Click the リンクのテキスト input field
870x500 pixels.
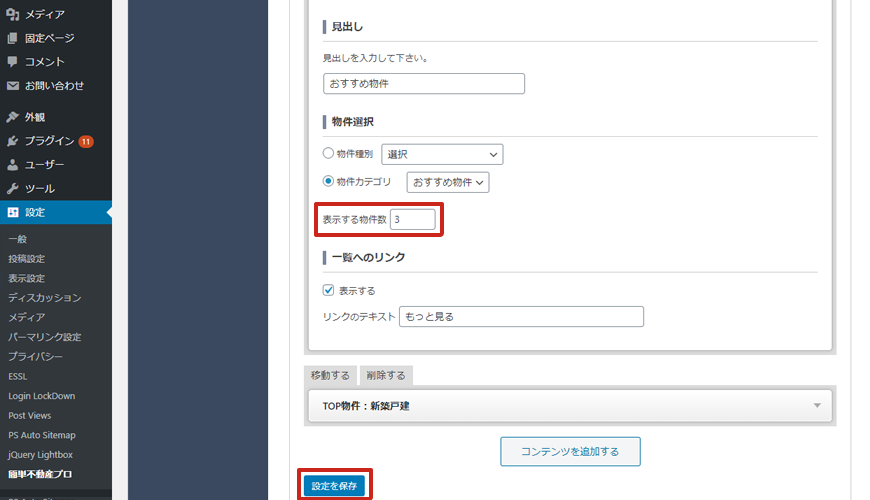tap(520, 317)
